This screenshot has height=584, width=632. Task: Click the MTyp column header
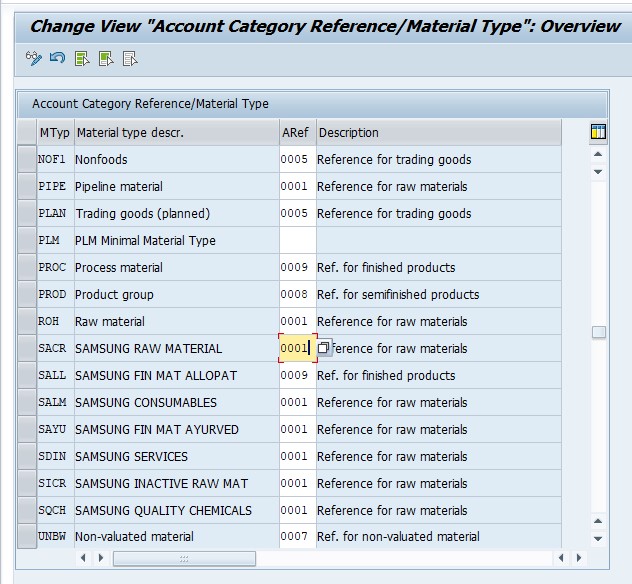click(55, 132)
